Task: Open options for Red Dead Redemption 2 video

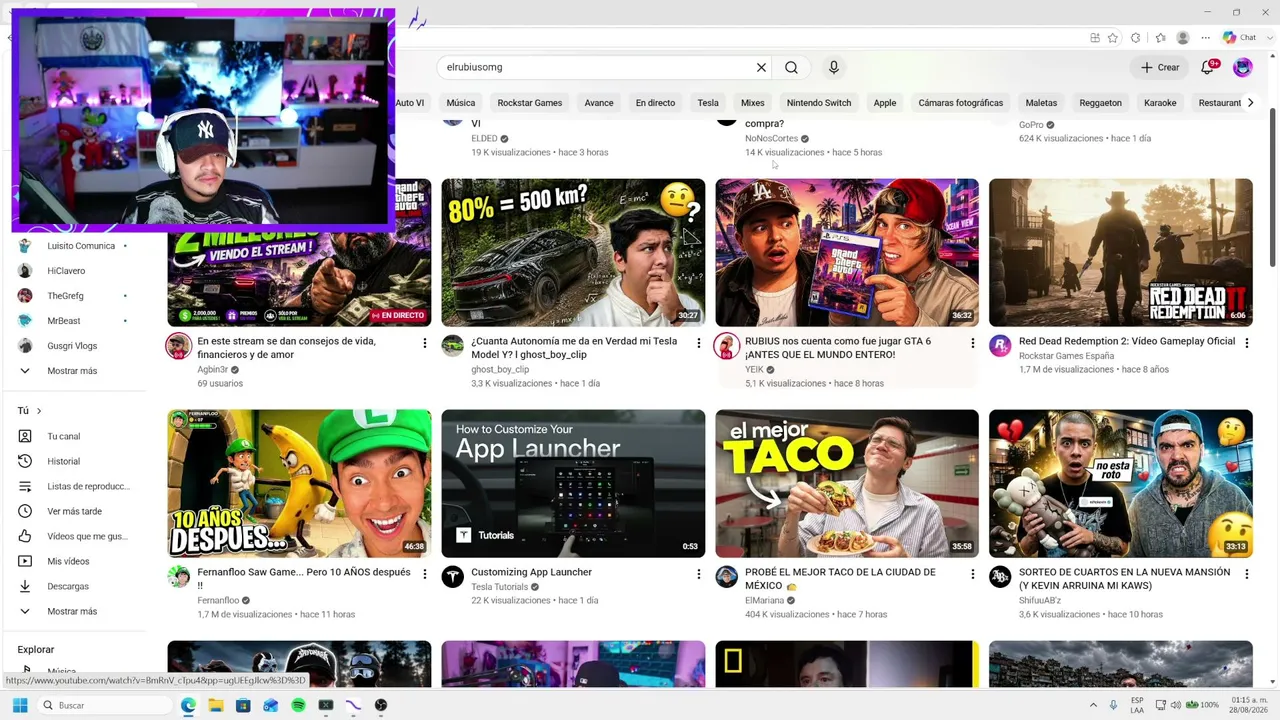Action: tap(1247, 343)
